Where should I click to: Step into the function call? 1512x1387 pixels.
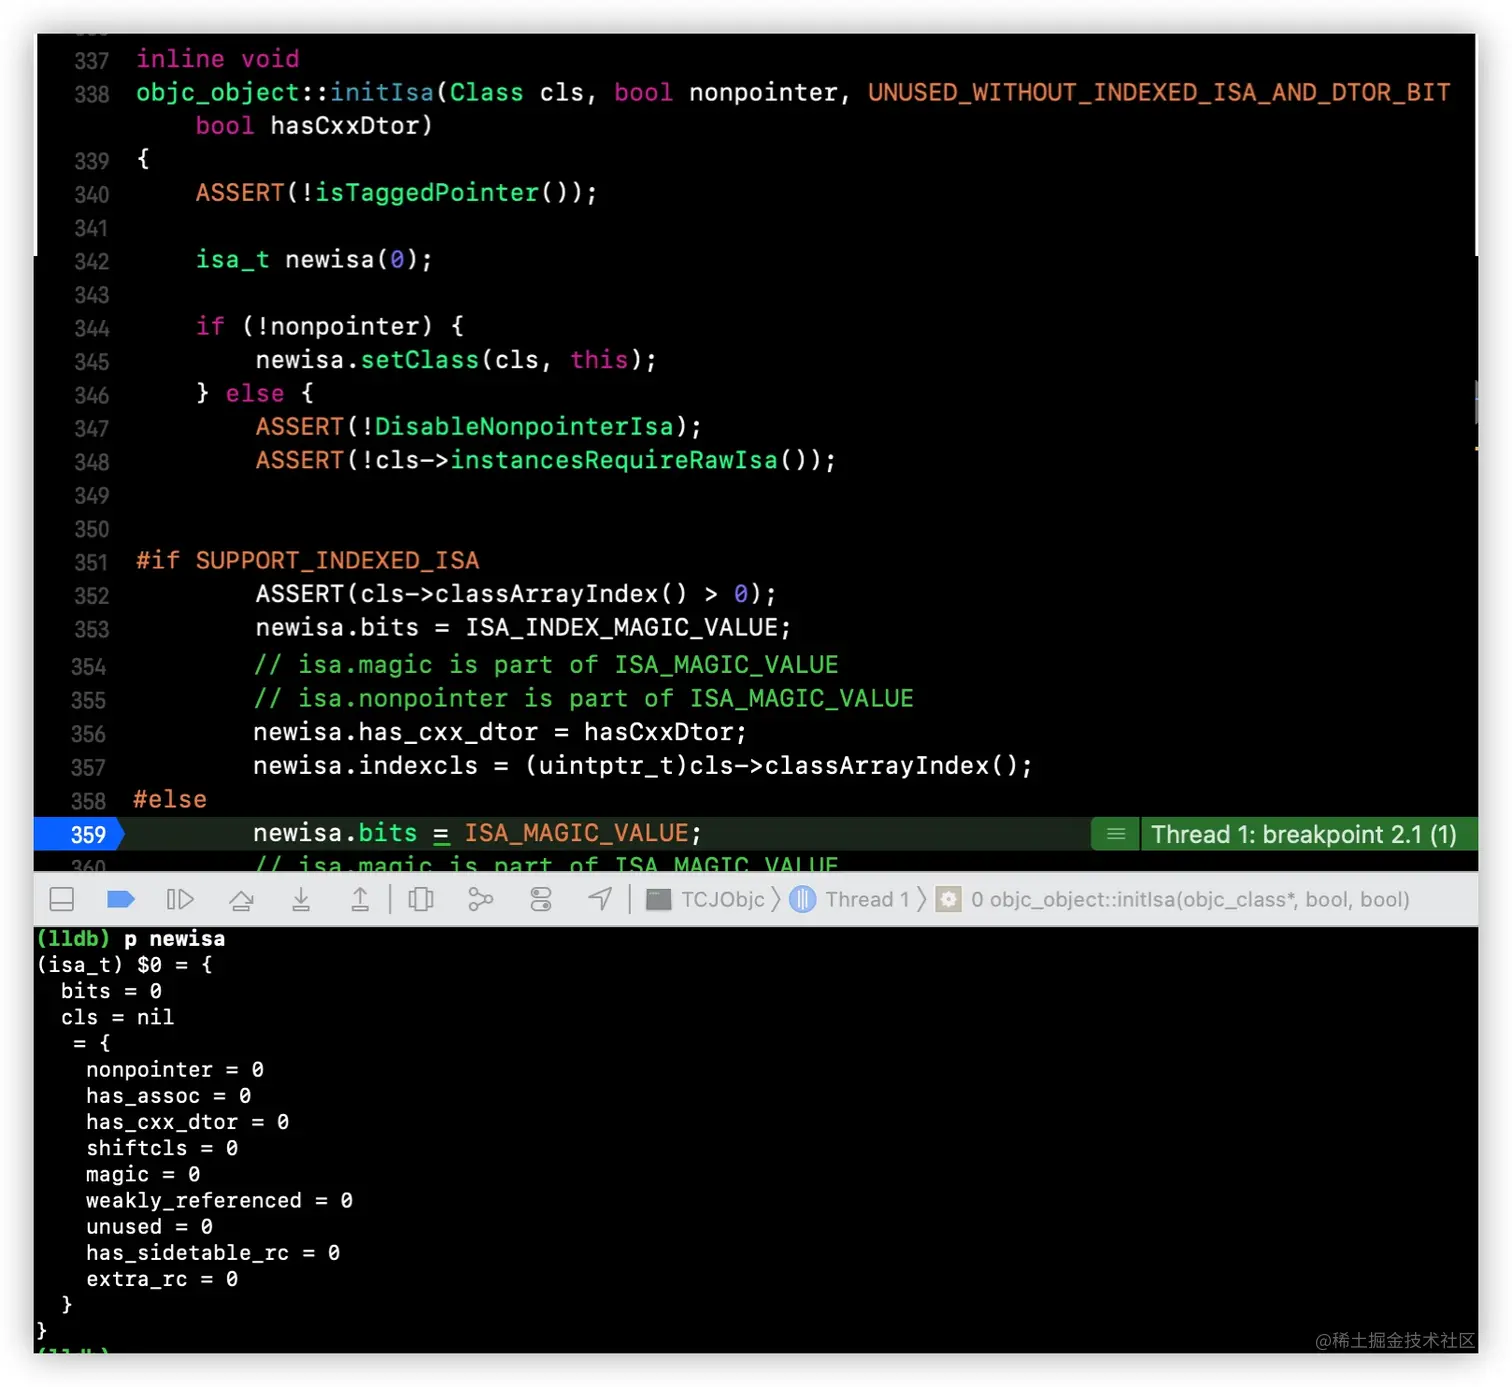point(301,900)
